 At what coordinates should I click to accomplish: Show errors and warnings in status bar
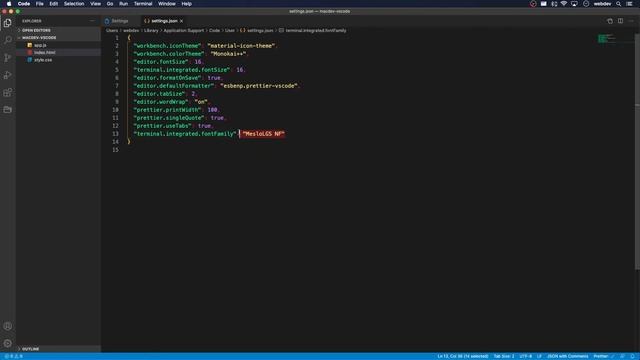pyautogui.click(x=13, y=356)
